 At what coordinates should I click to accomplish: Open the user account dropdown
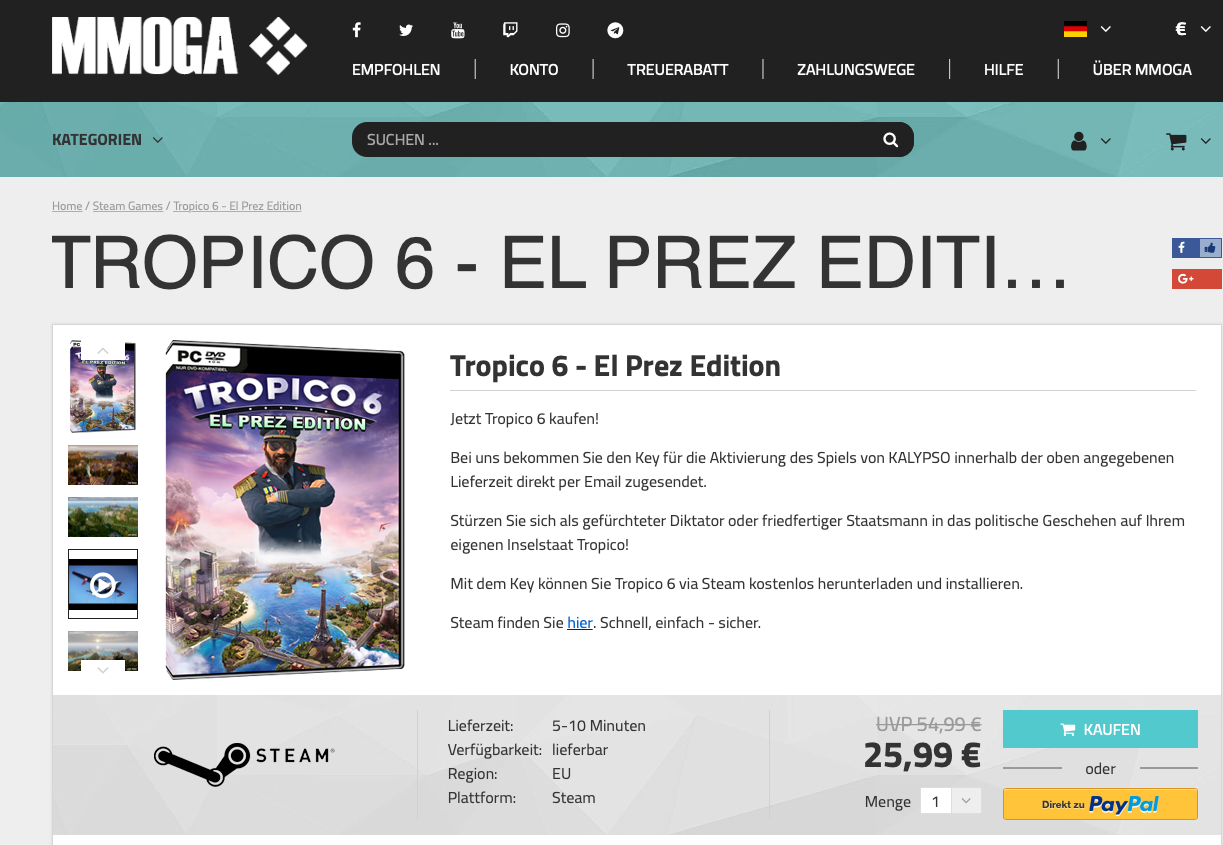pyautogui.click(x=1090, y=141)
